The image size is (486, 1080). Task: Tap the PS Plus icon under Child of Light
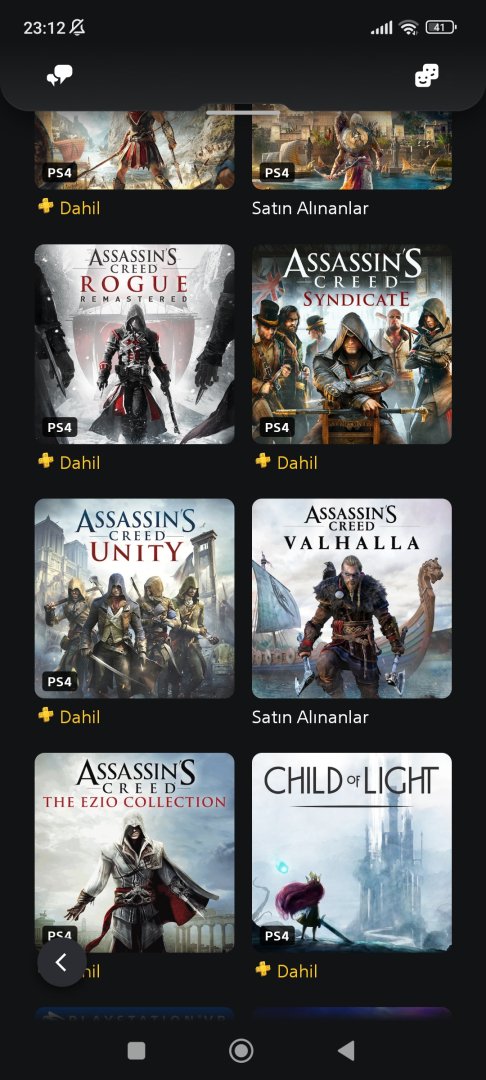pos(263,969)
